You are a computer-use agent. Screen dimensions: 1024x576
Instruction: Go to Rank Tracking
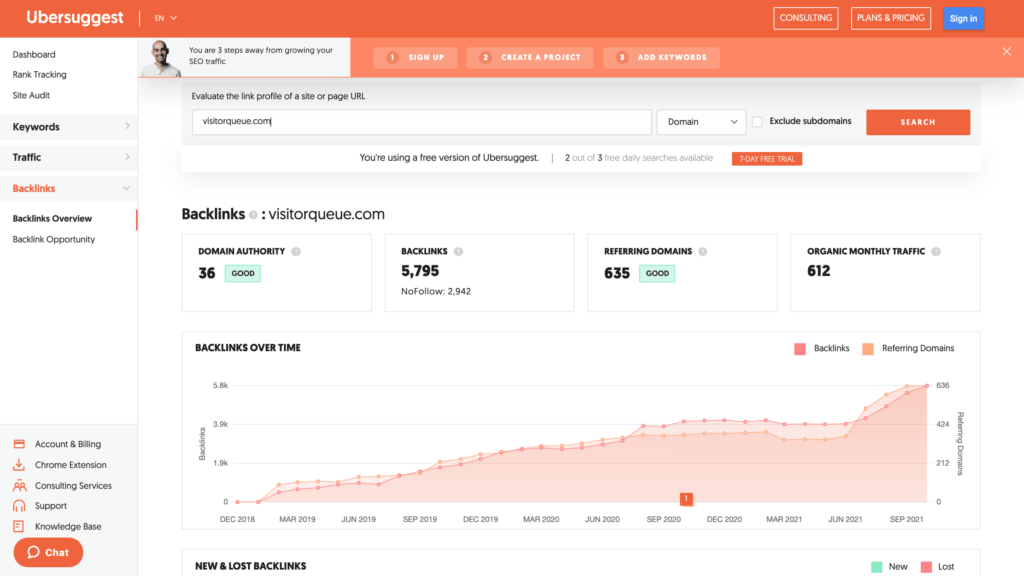39,75
